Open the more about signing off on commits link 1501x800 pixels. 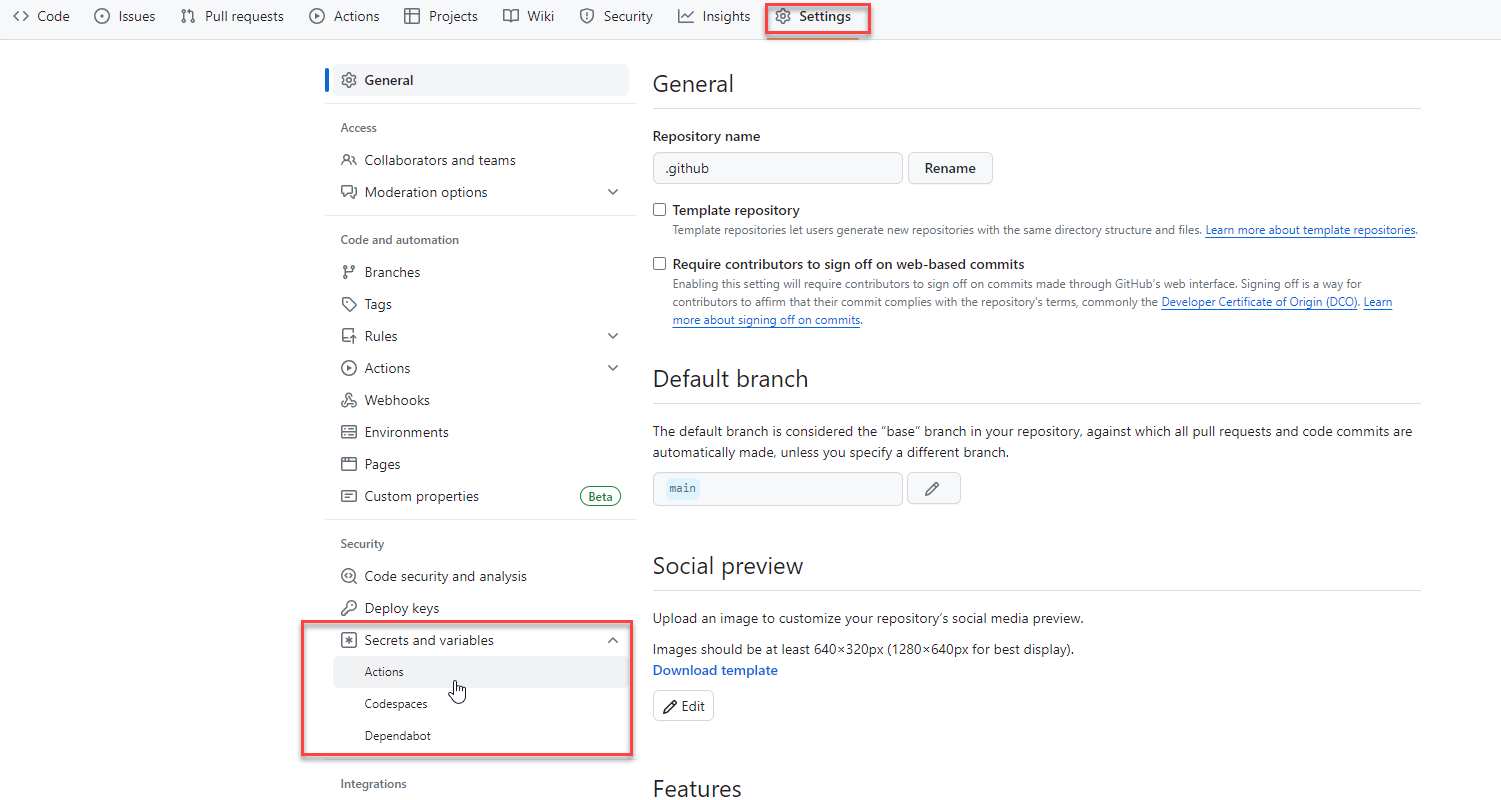(767, 320)
